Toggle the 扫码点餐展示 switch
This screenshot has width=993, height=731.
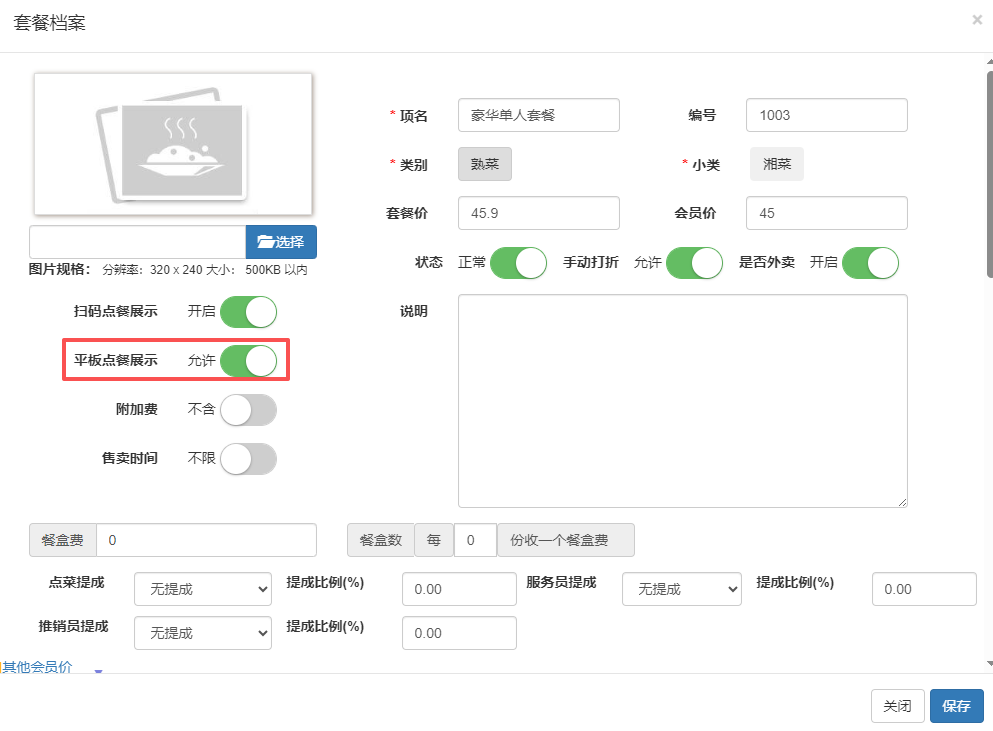[248, 312]
